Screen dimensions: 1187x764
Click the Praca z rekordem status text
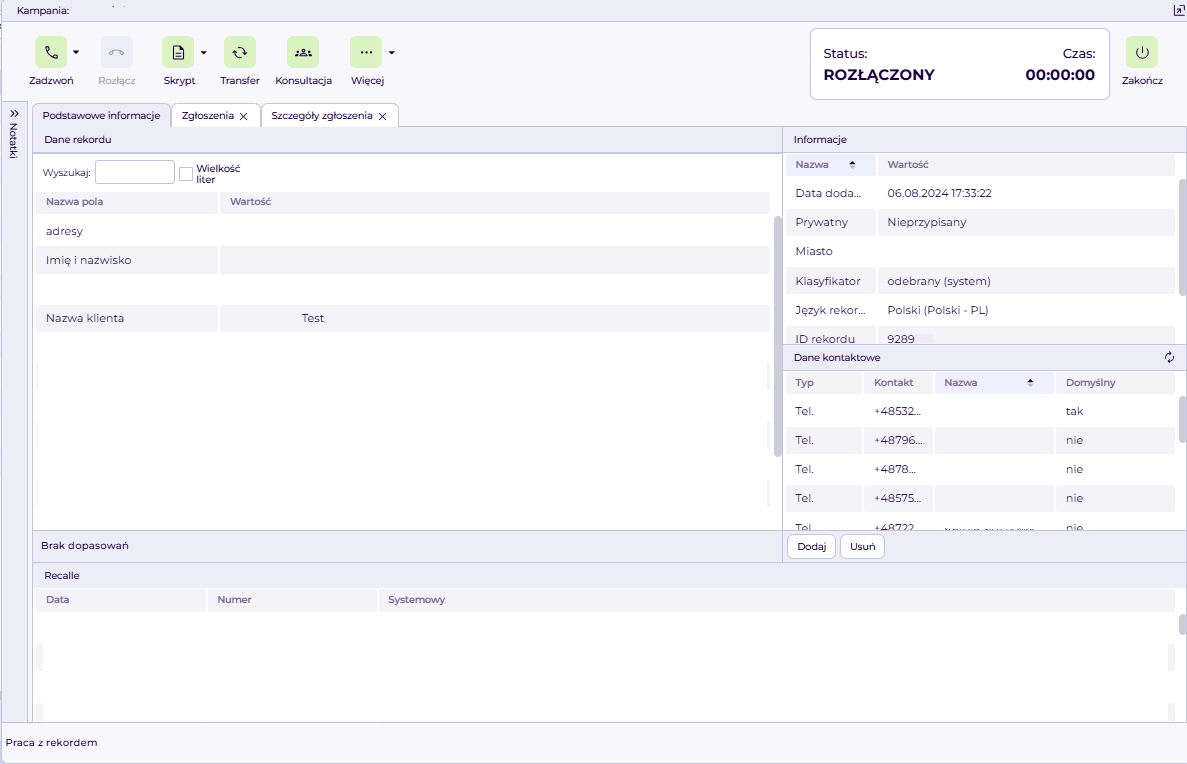pos(51,743)
